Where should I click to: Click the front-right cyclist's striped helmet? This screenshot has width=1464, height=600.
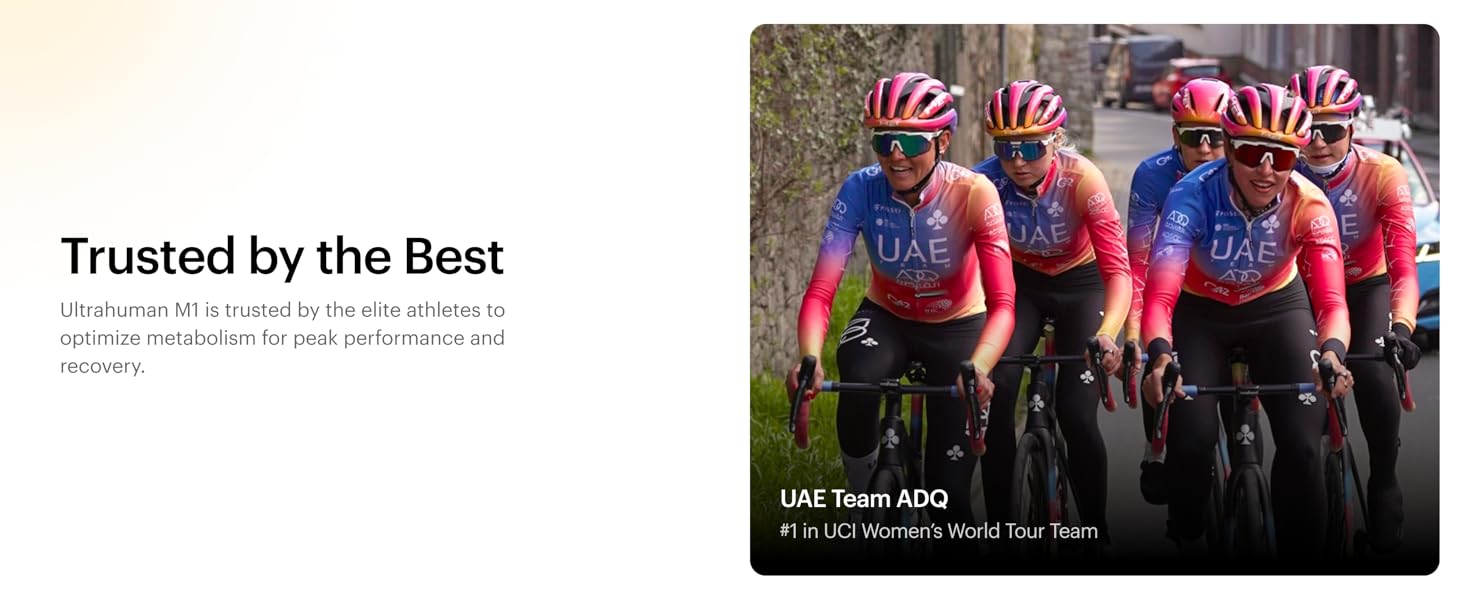1264,115
